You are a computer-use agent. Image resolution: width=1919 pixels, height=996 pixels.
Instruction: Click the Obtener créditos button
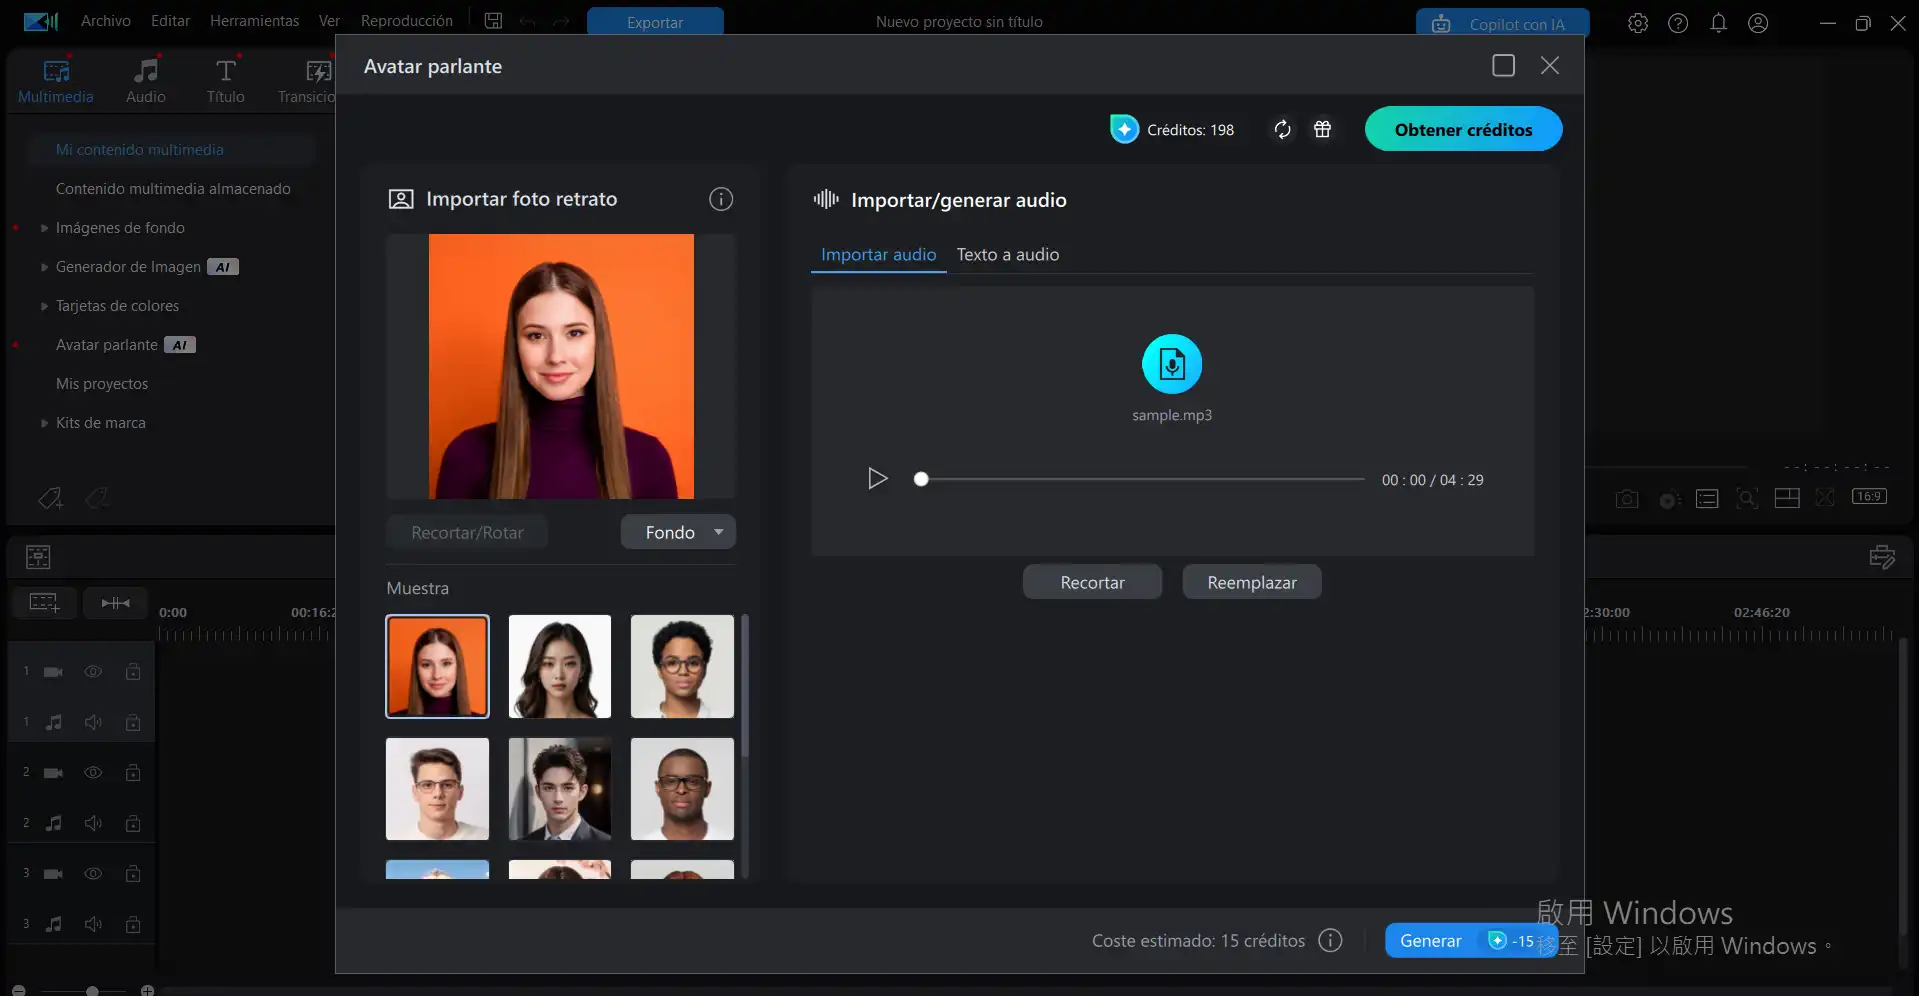pos(1462,128)
